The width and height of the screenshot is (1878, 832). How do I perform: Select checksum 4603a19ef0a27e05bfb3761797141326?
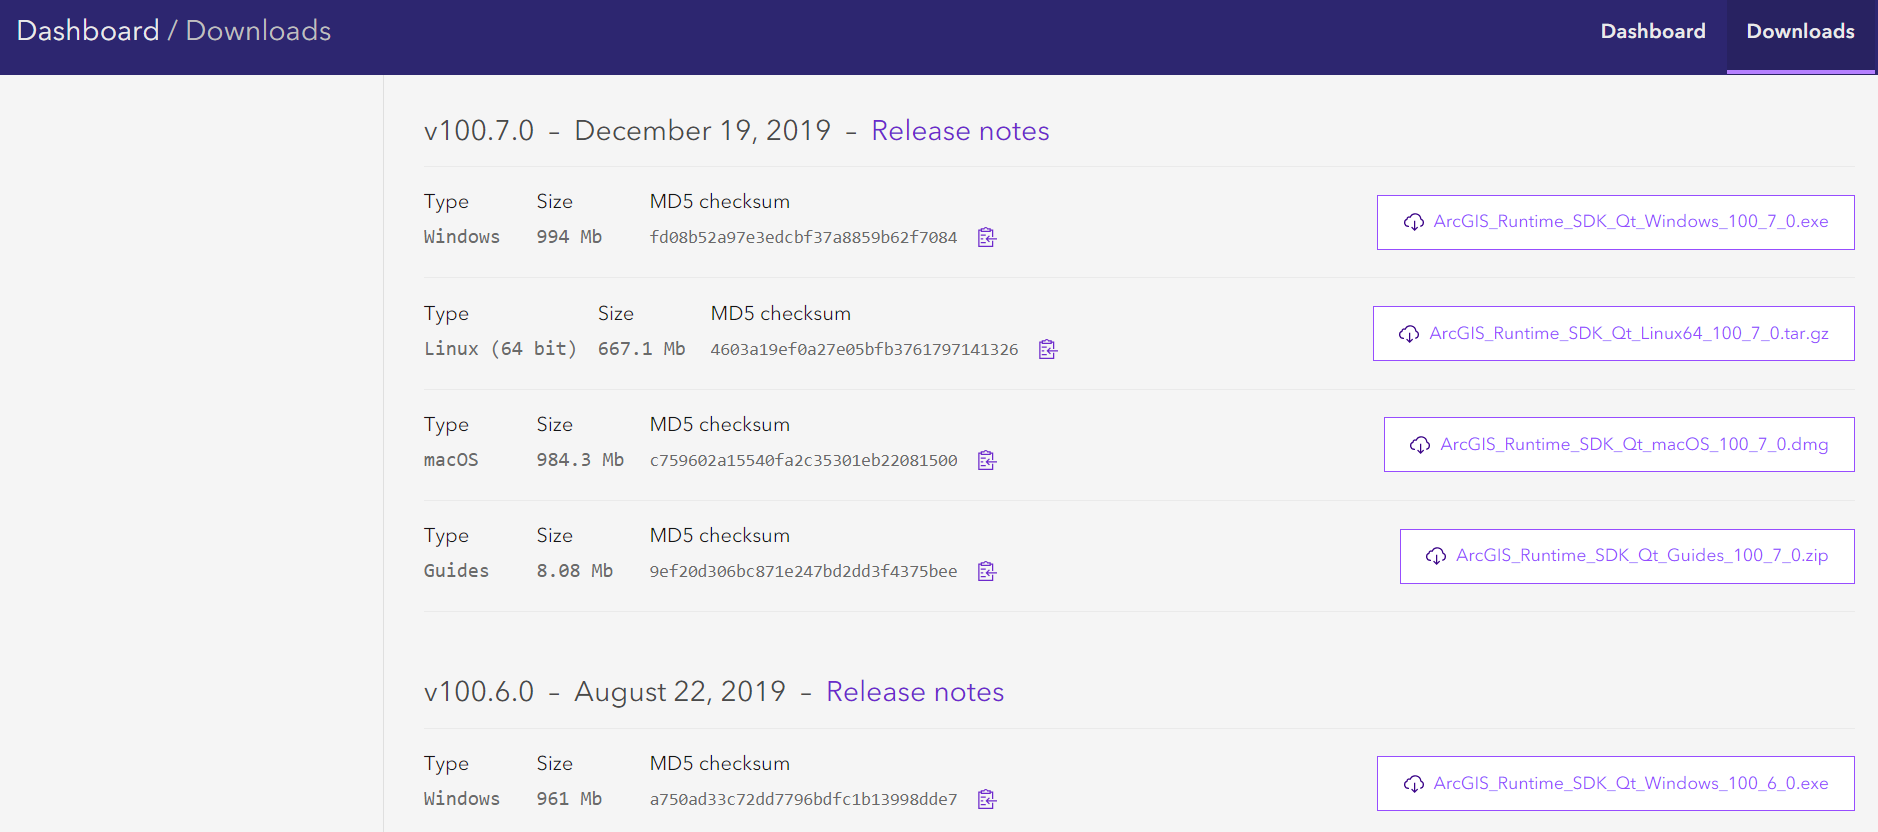click(x=864, y=349)
